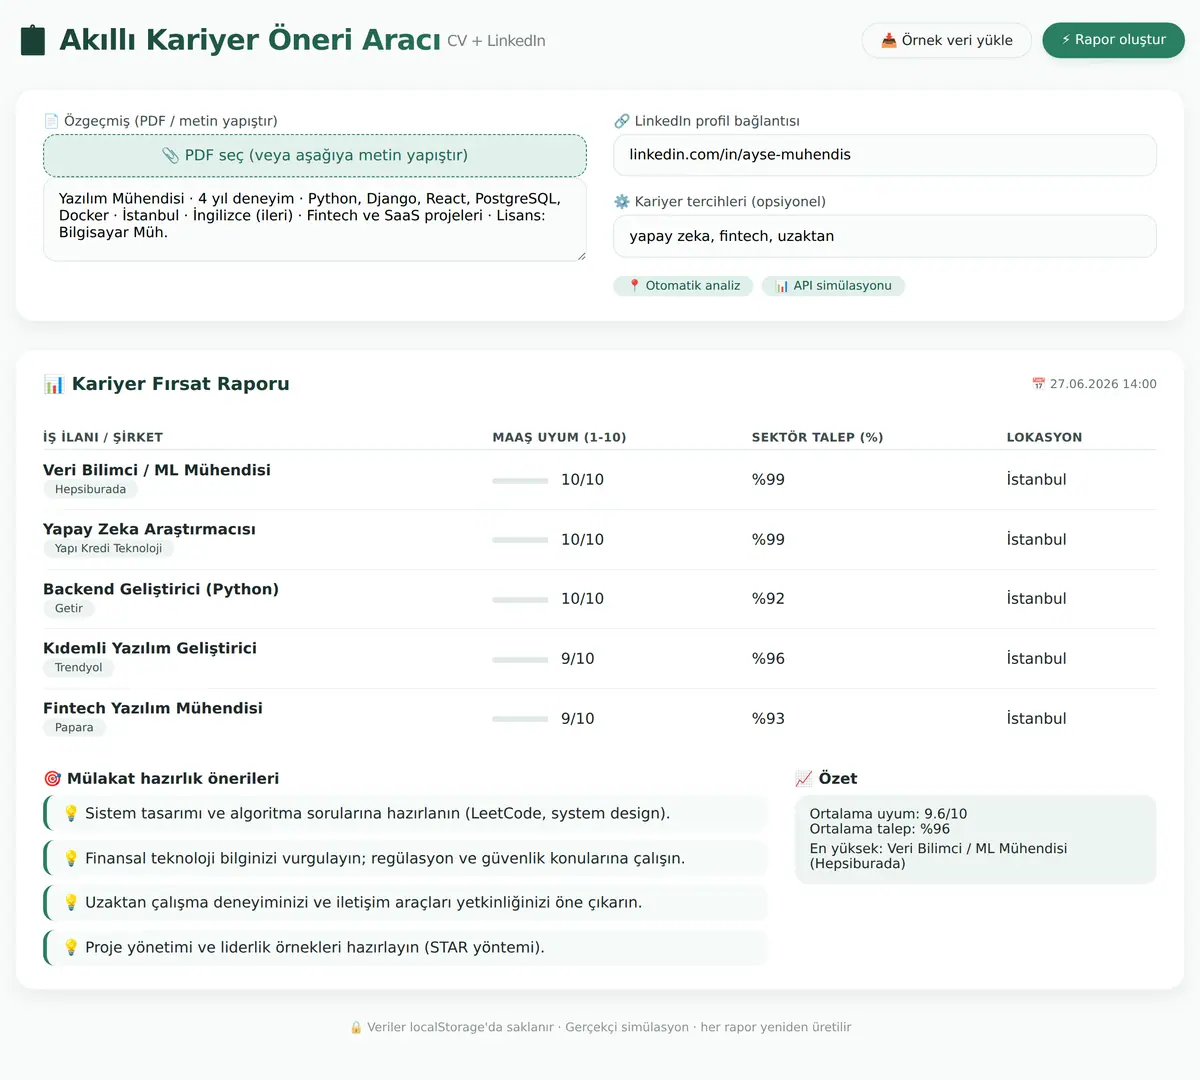Image resolution: width=1200 pixels, height=1080 pixels.
Task: Click the lightbulb icon of the Uzaktan çalışma tip
Action: pyautogui.click(x=71, y=902)
